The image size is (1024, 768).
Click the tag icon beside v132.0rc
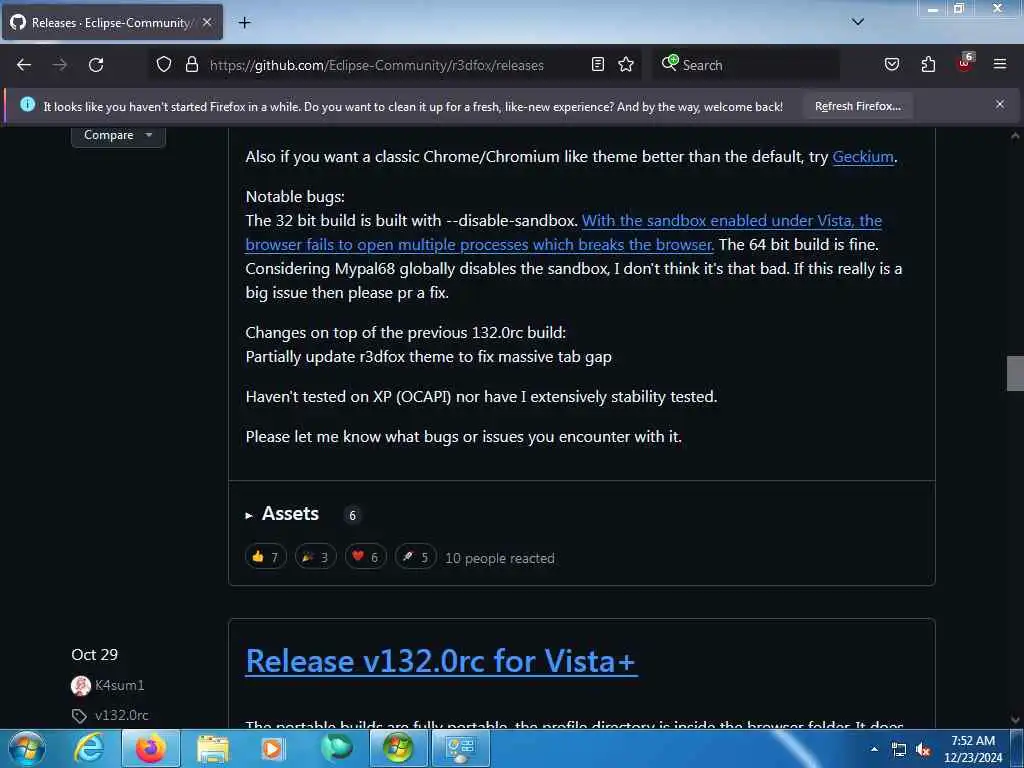pos(79,716)
